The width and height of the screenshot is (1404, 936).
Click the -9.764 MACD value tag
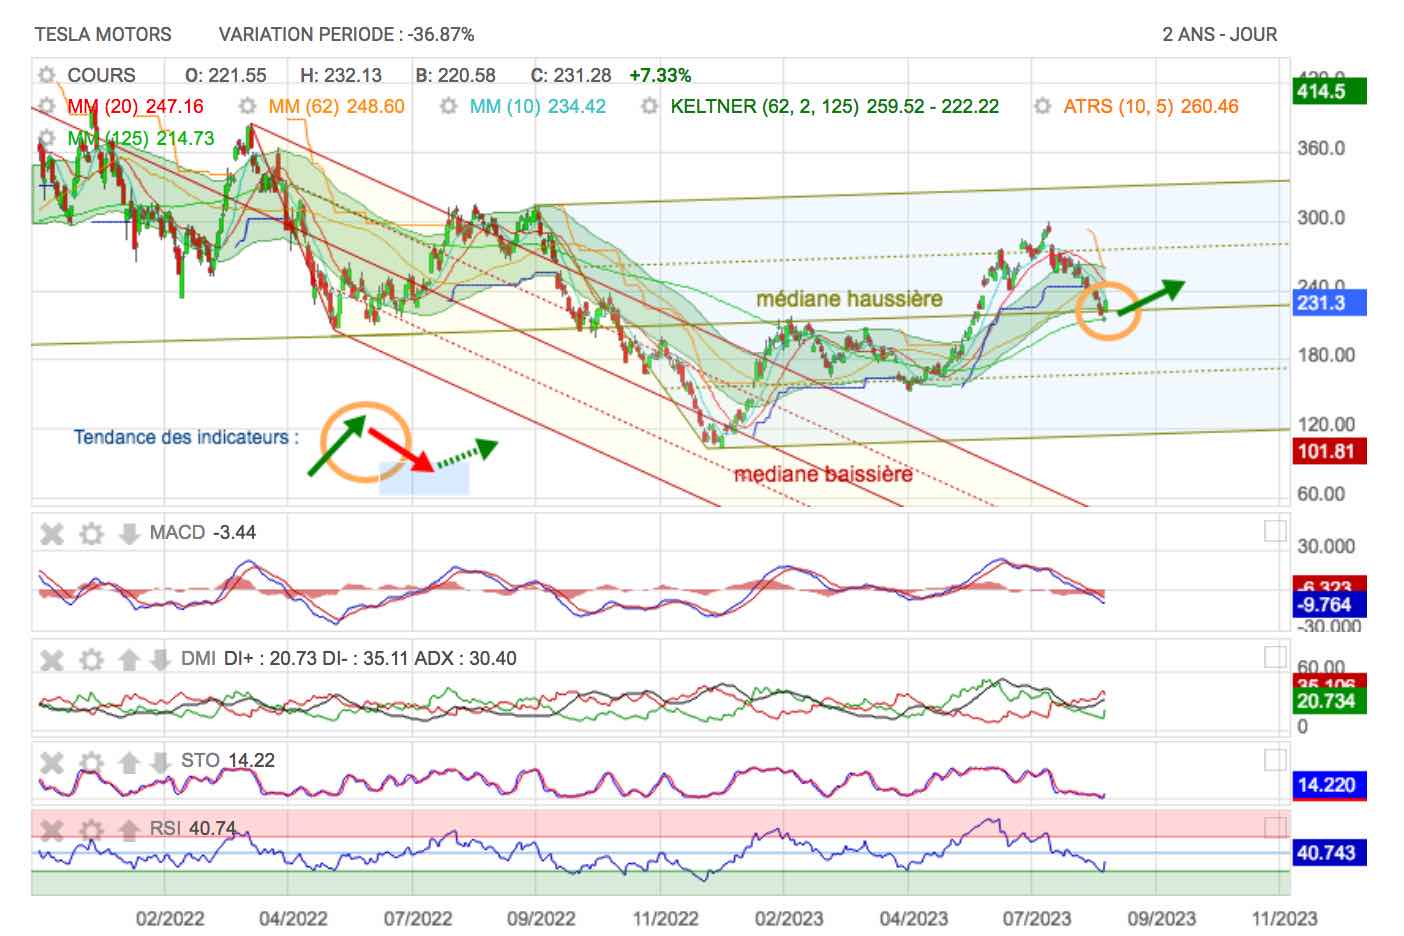tap(1329, 604)
